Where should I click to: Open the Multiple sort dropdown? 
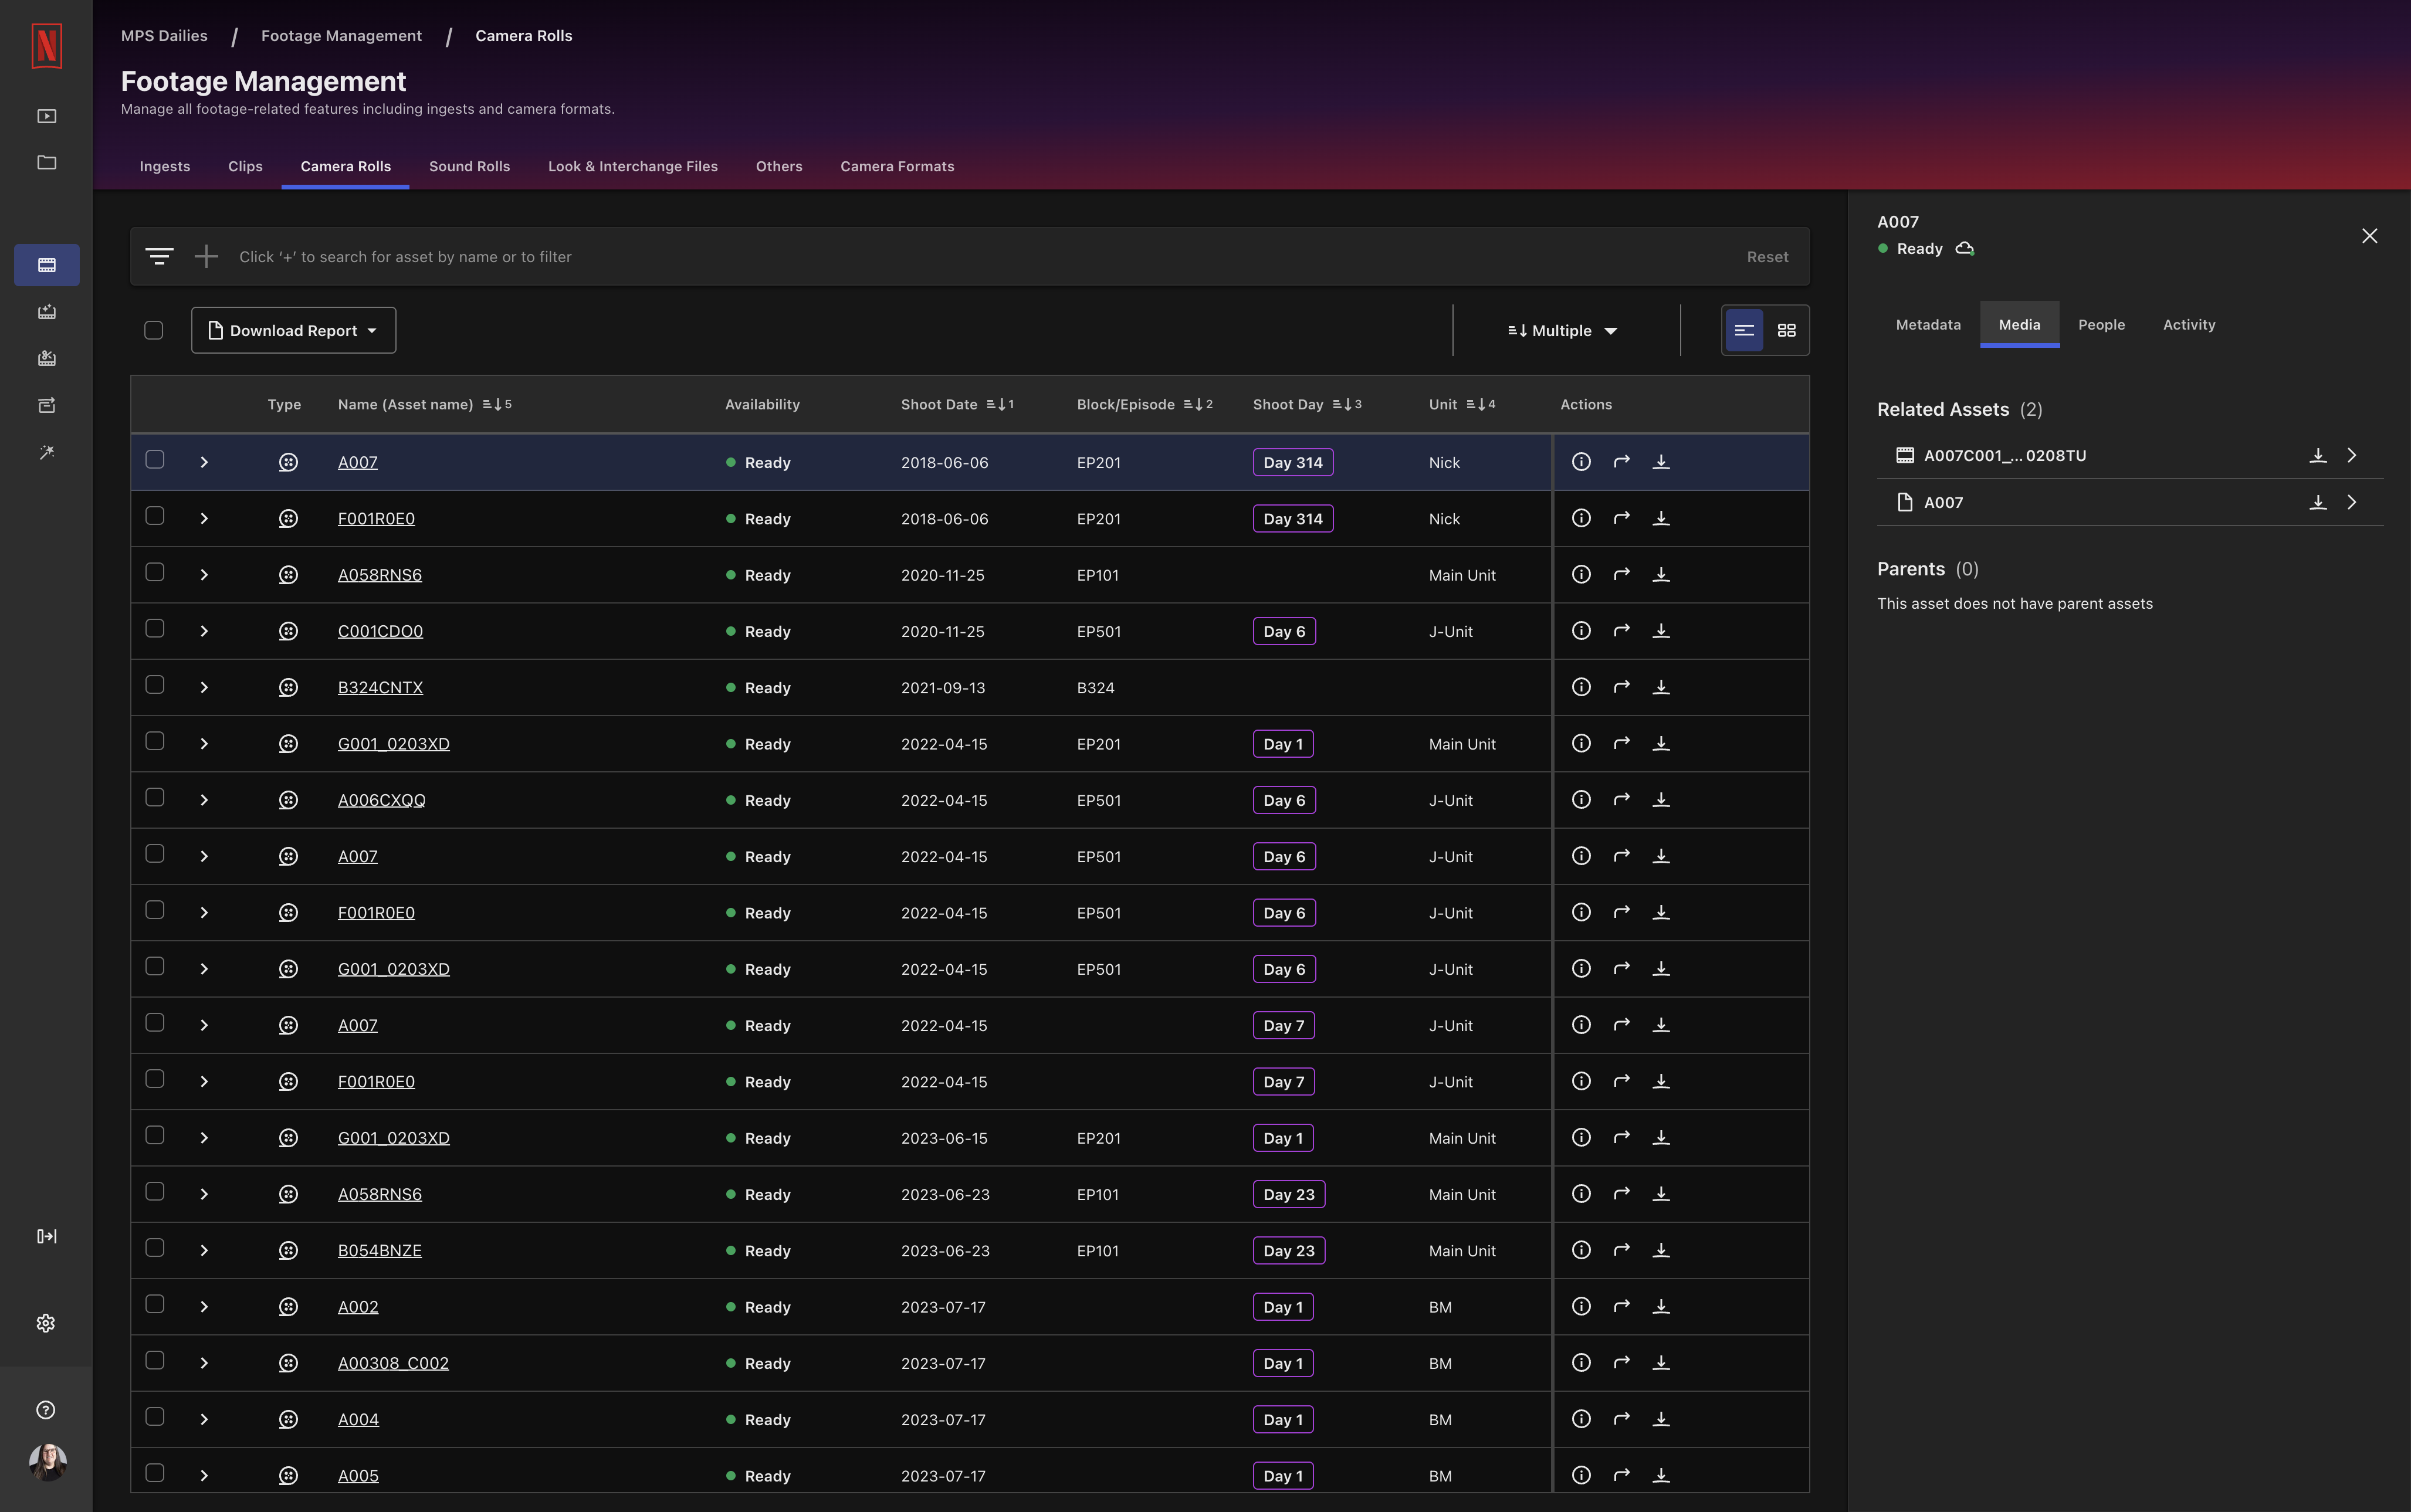point(1560,330)
